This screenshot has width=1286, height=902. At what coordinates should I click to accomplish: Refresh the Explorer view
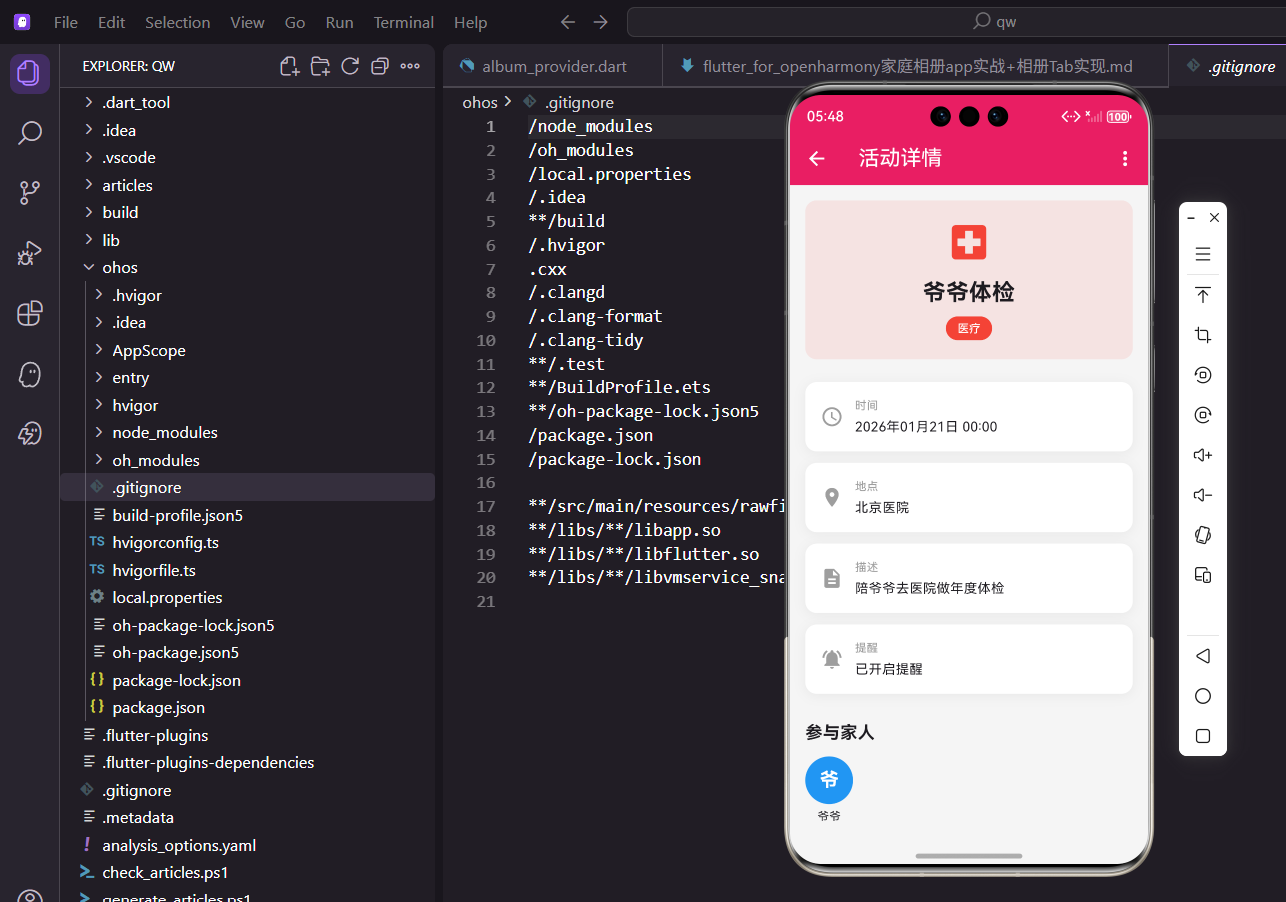pyautogui.click(x=350, y=64)
